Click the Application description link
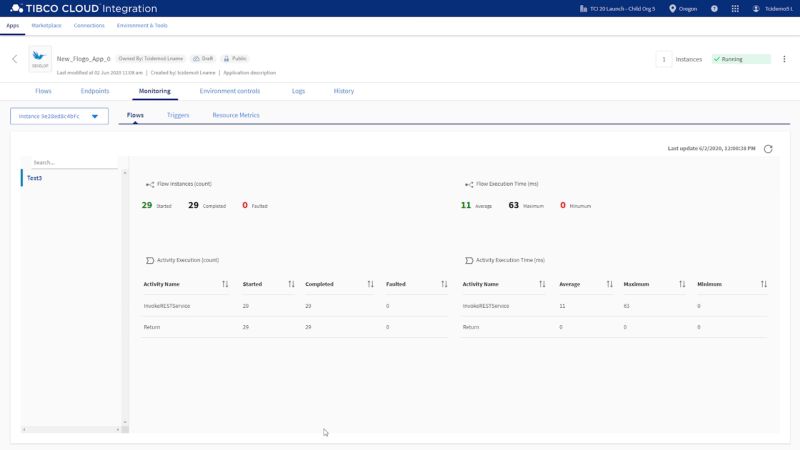 click(x=249, y=72)
